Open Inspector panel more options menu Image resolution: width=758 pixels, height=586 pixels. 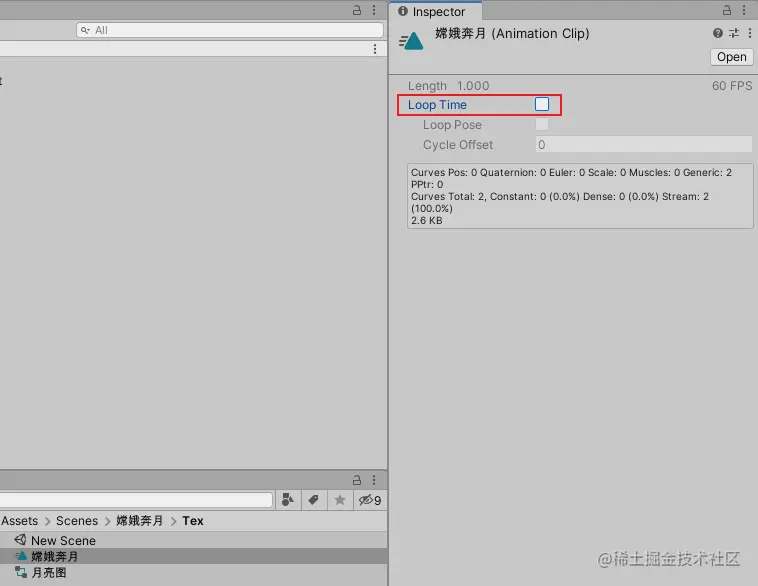click(x=744, y=10)
